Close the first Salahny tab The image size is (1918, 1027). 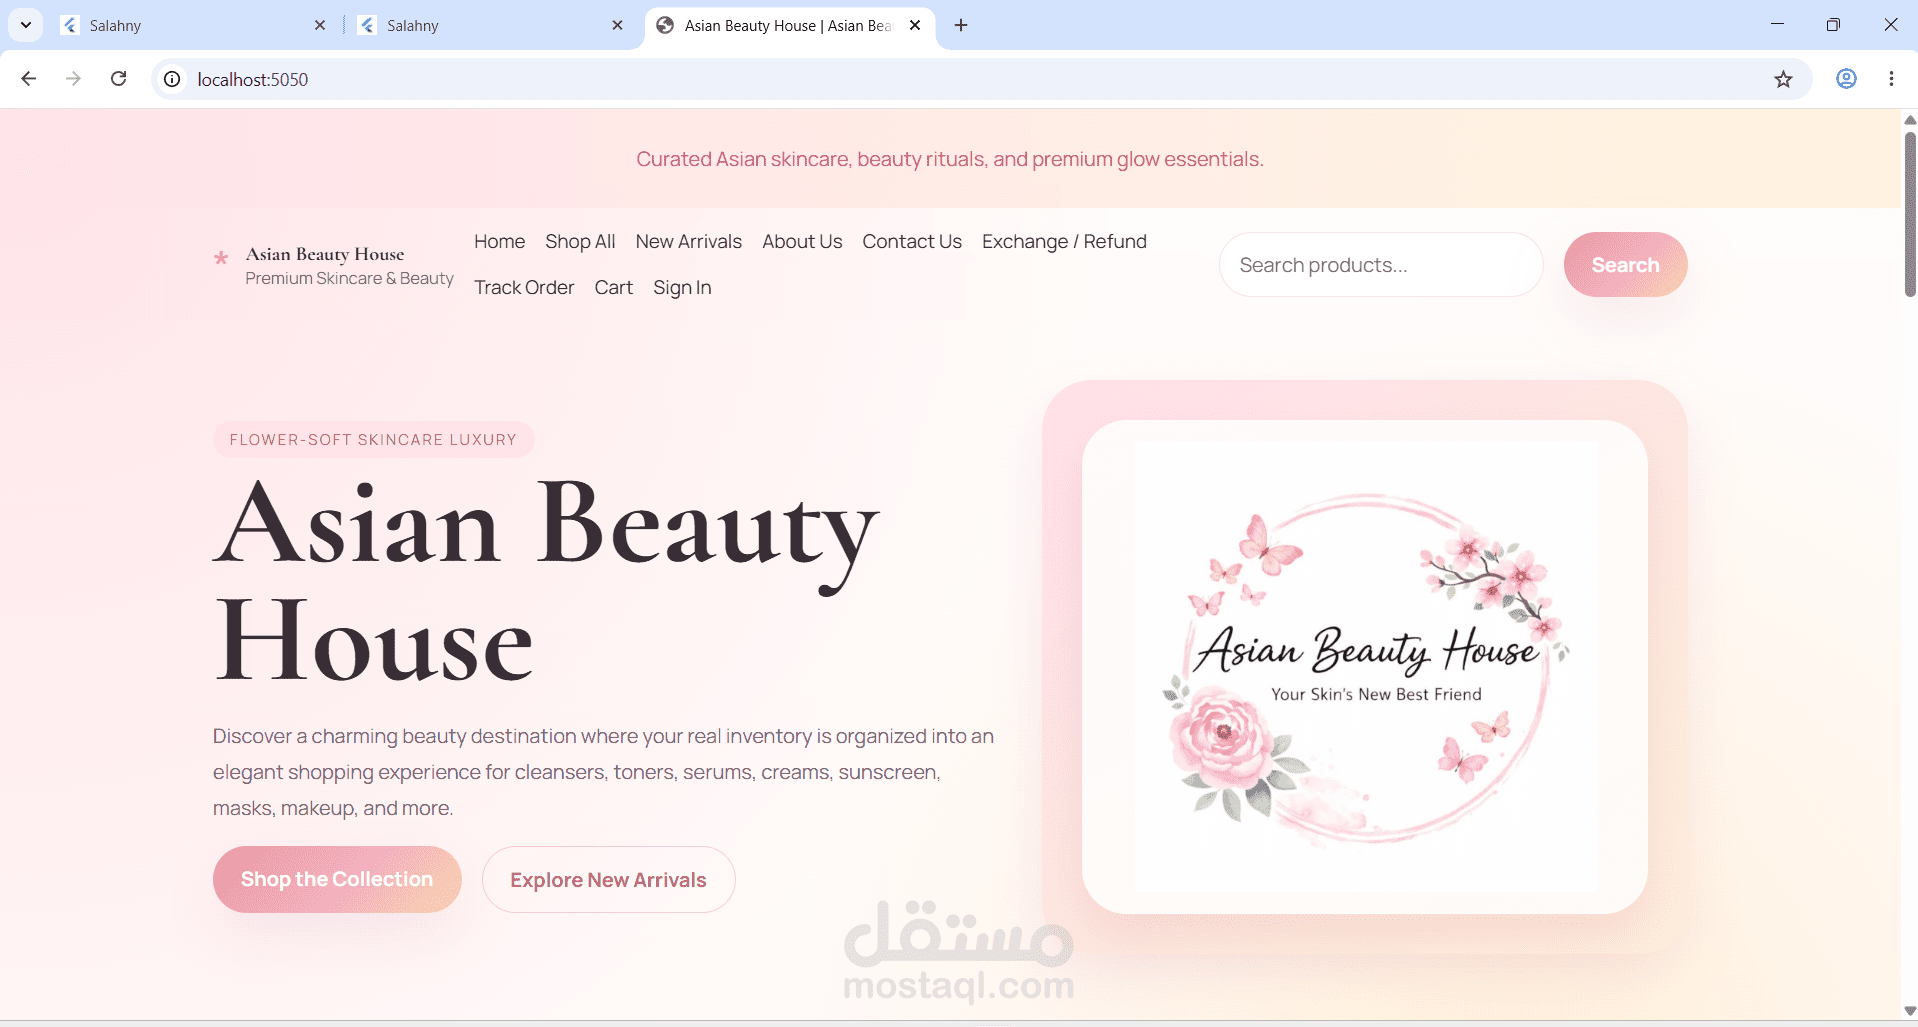(x=320, y=25)
